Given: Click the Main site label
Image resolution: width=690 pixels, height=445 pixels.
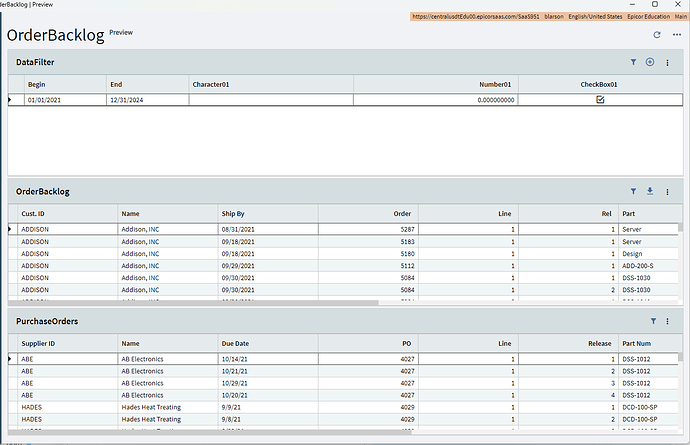Looking at the screenshot, I should [x=681, y=17].
